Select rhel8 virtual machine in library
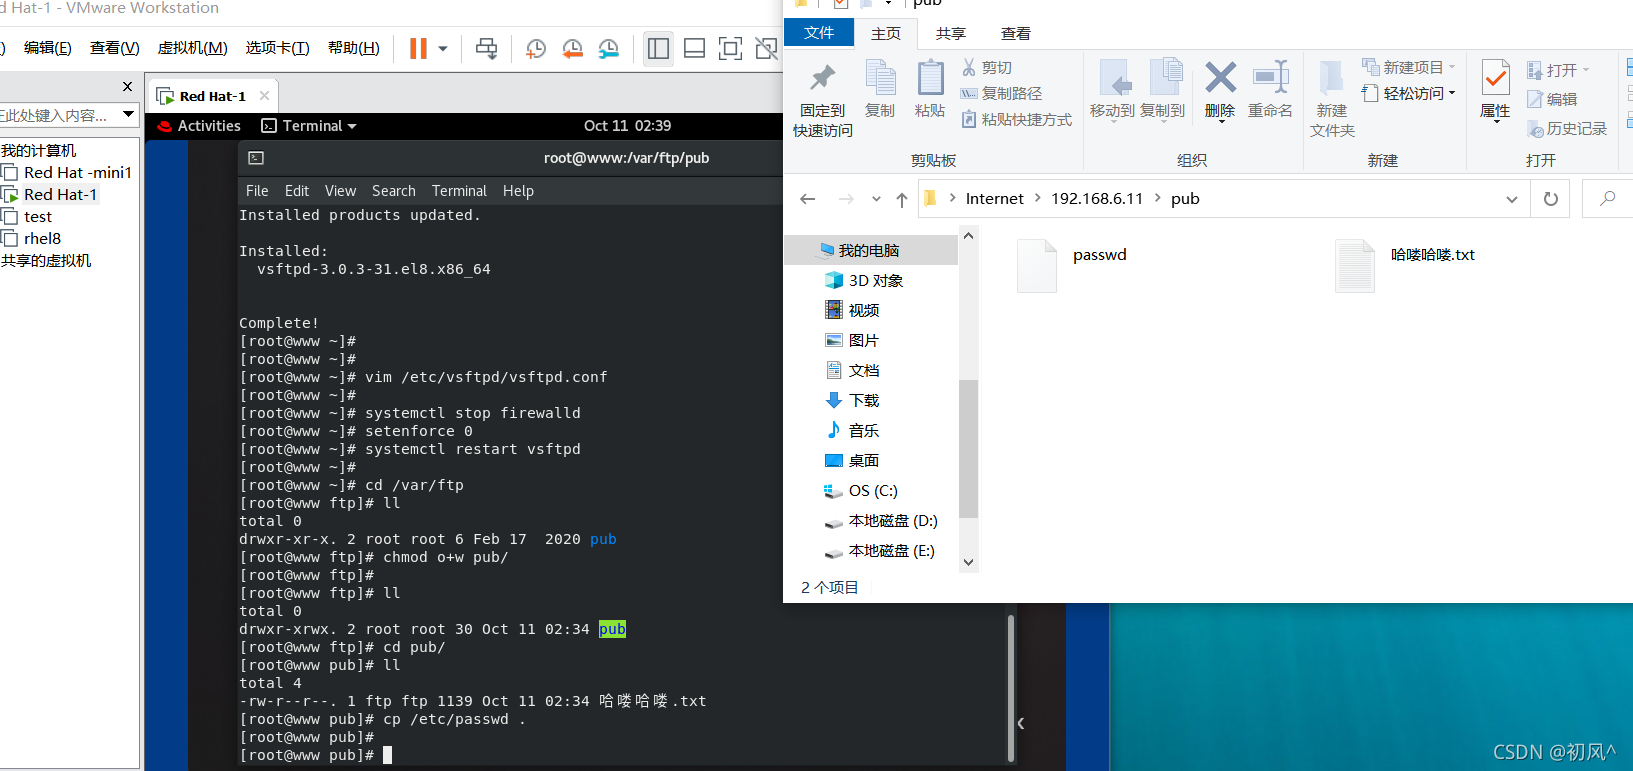 tap(42, 238)
